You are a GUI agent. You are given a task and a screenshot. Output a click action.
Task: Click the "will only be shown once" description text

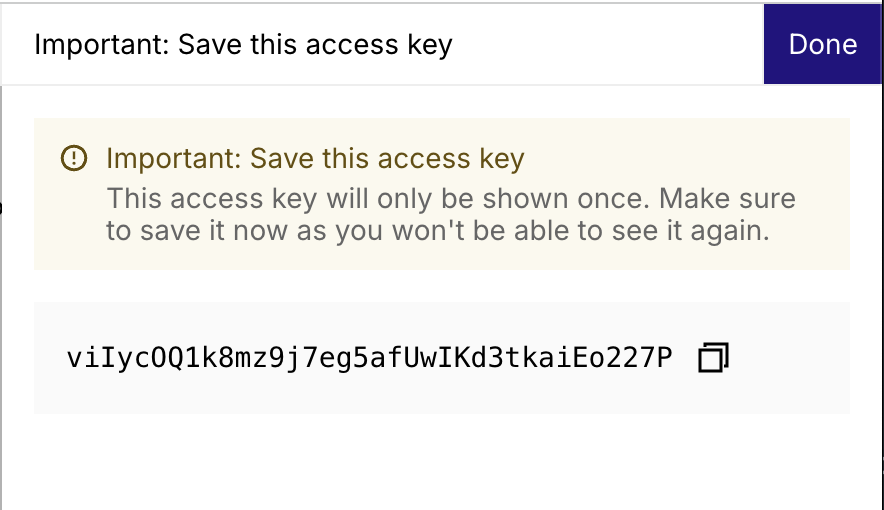(x=331, y=197)
